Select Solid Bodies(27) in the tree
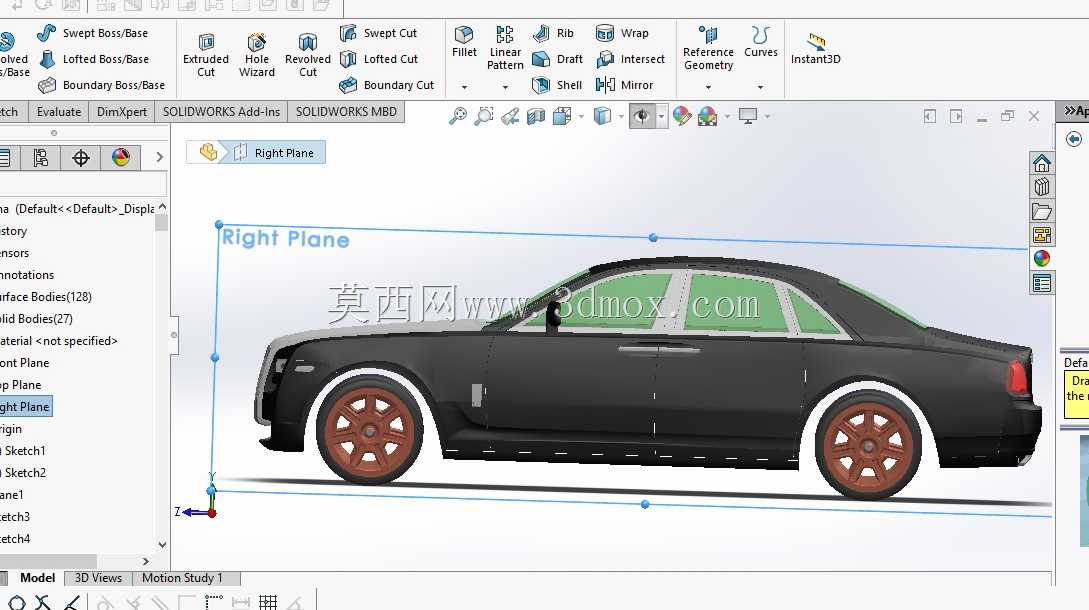Image resolution: width=1089 pixels, height=610 pixels. pyautogui.click(x=36, y=319)
